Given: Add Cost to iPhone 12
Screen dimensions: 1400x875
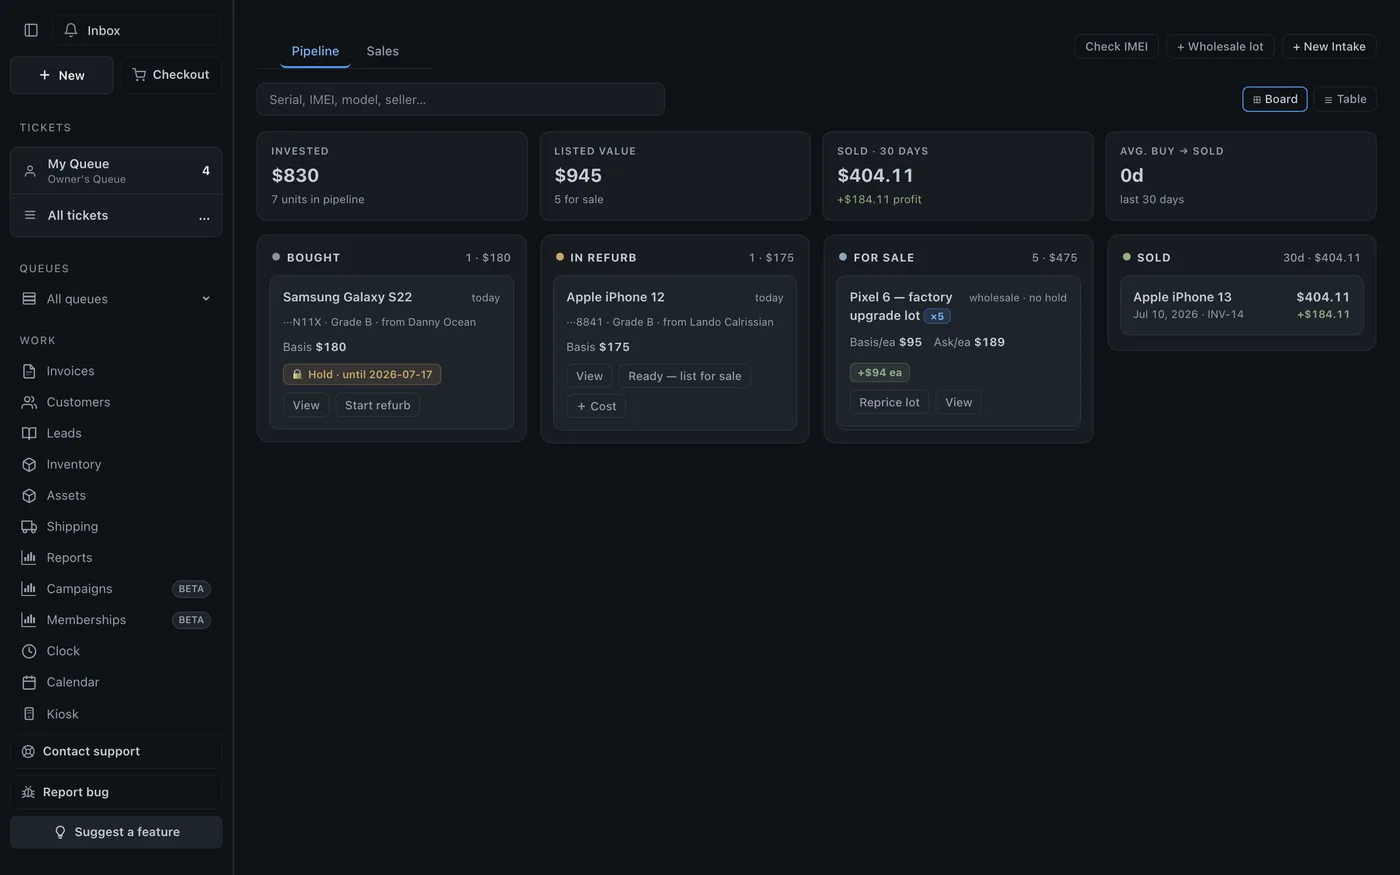Looking at the screenshot, I should (596, 406).
